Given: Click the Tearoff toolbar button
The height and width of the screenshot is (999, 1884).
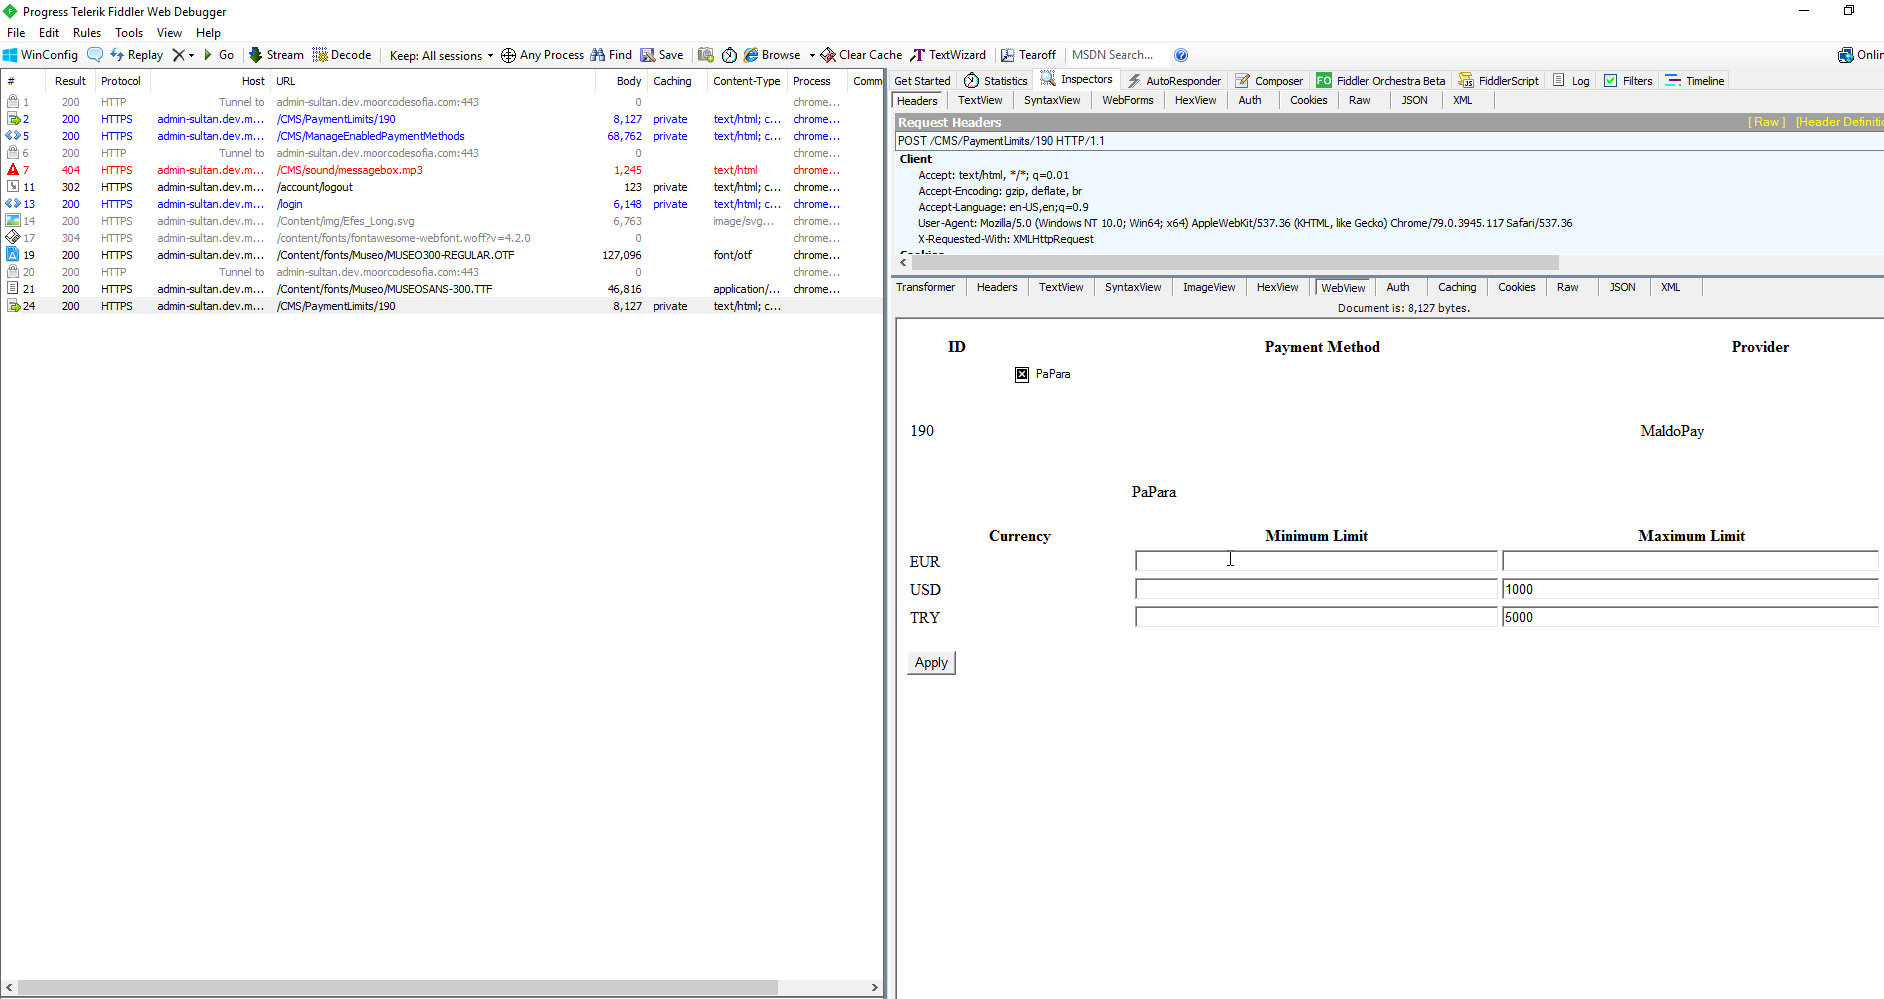Looking at the screenshot, I should (1028, 55).
